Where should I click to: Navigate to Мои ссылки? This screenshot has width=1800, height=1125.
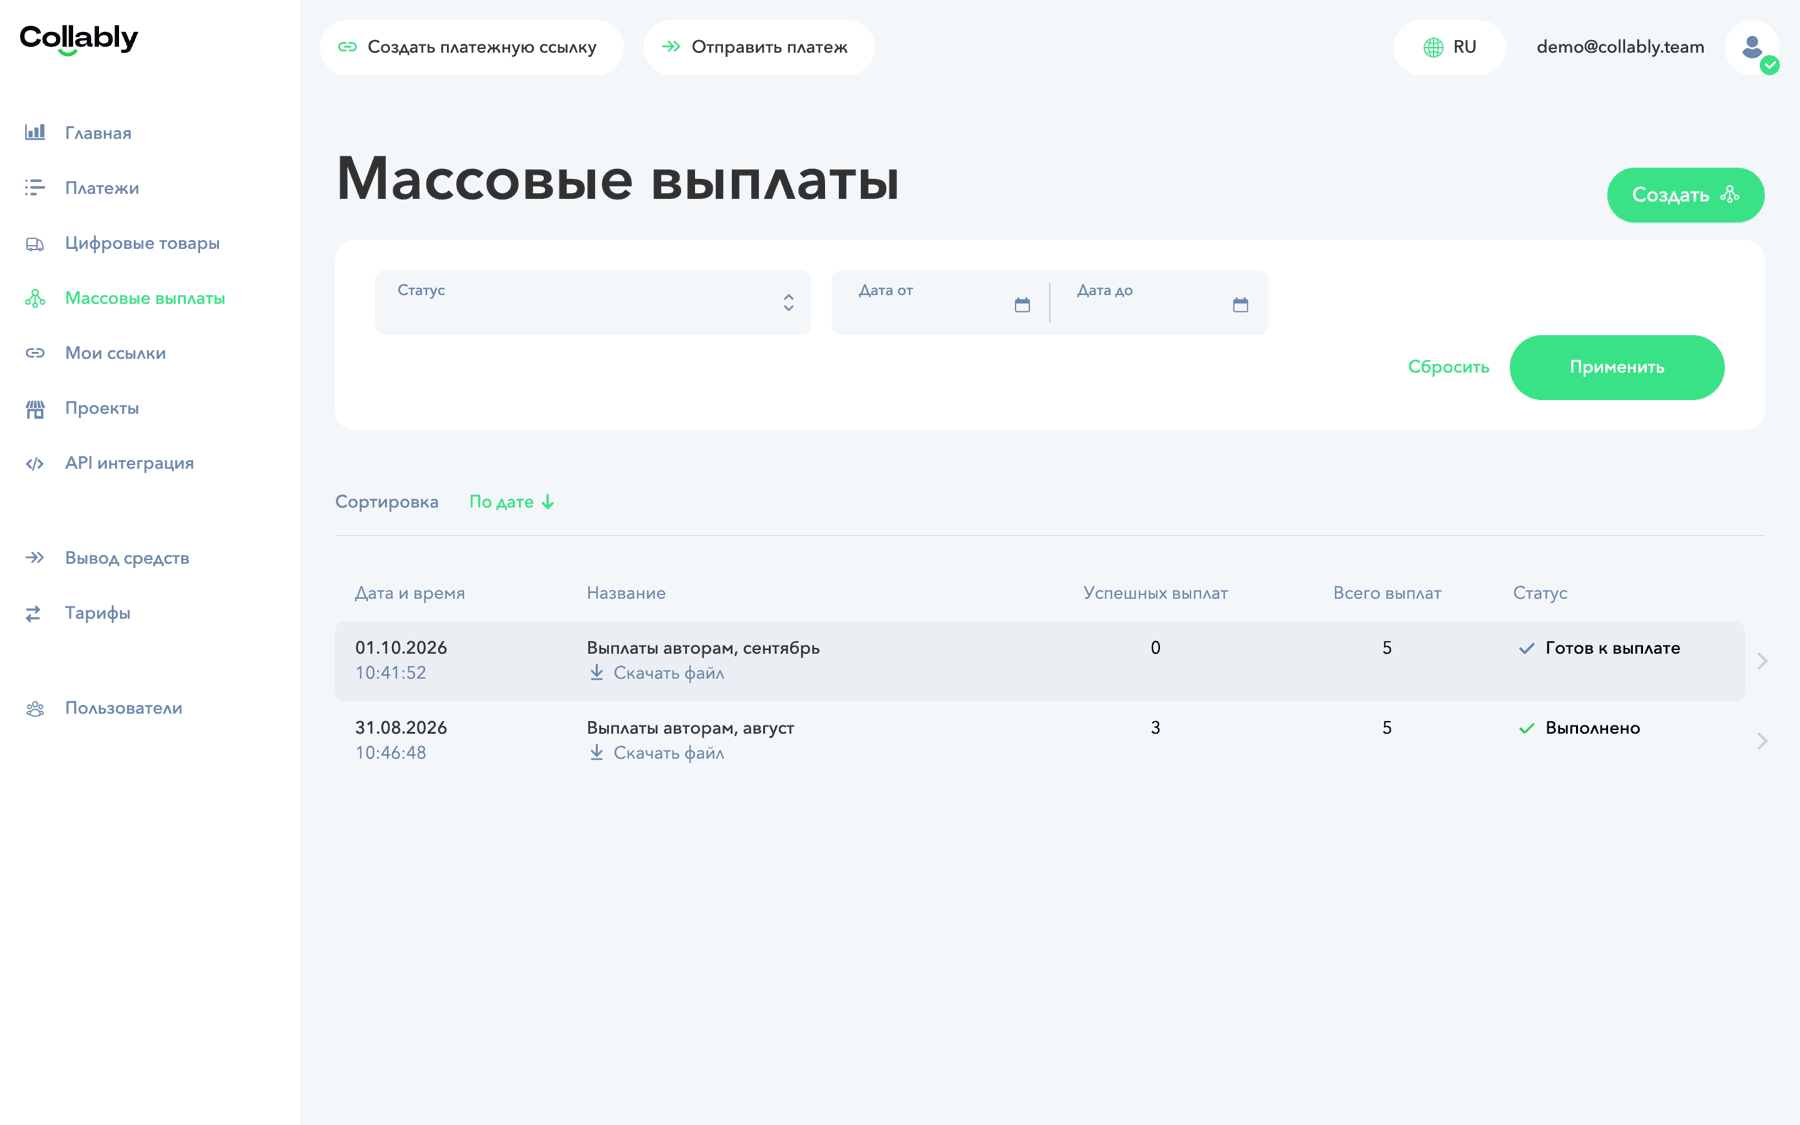[115, 353]
